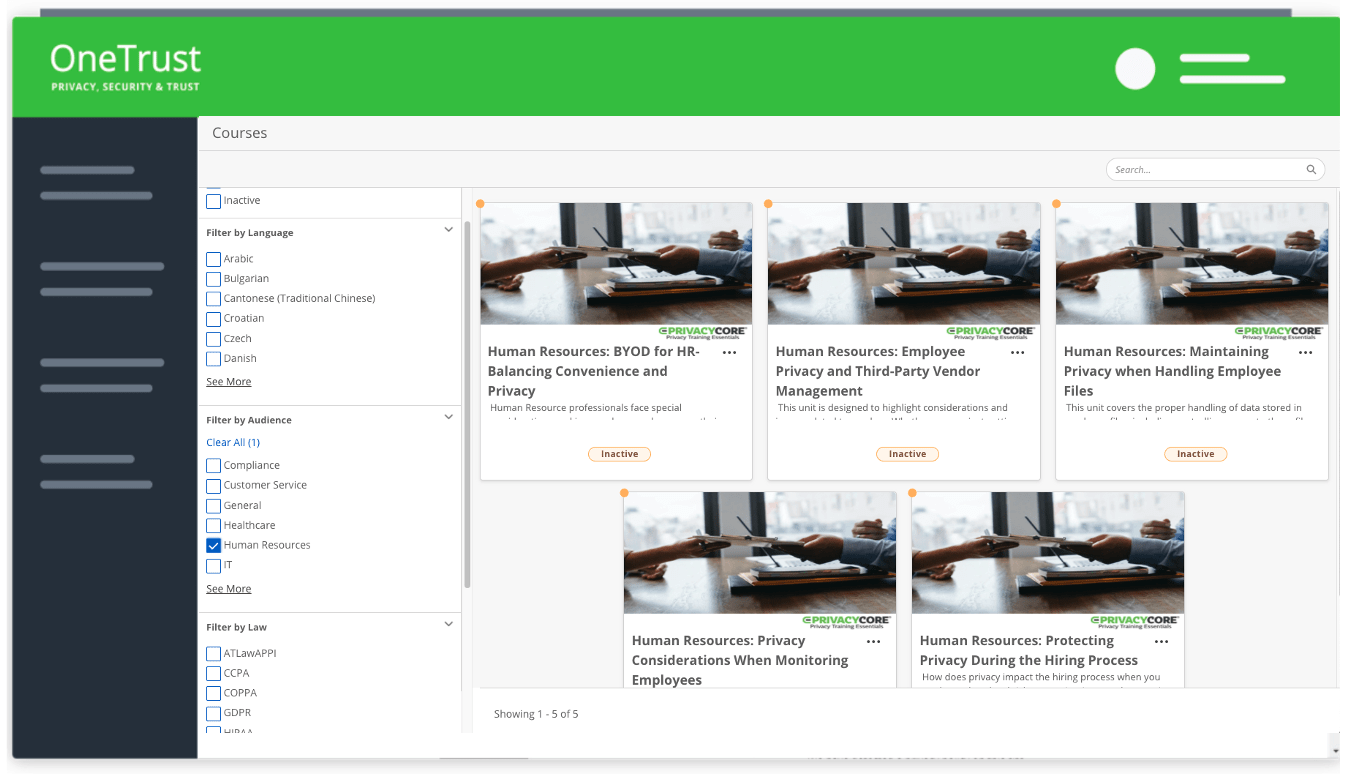
Task: Tick the Danish language filter
Action: coord(213,359)
